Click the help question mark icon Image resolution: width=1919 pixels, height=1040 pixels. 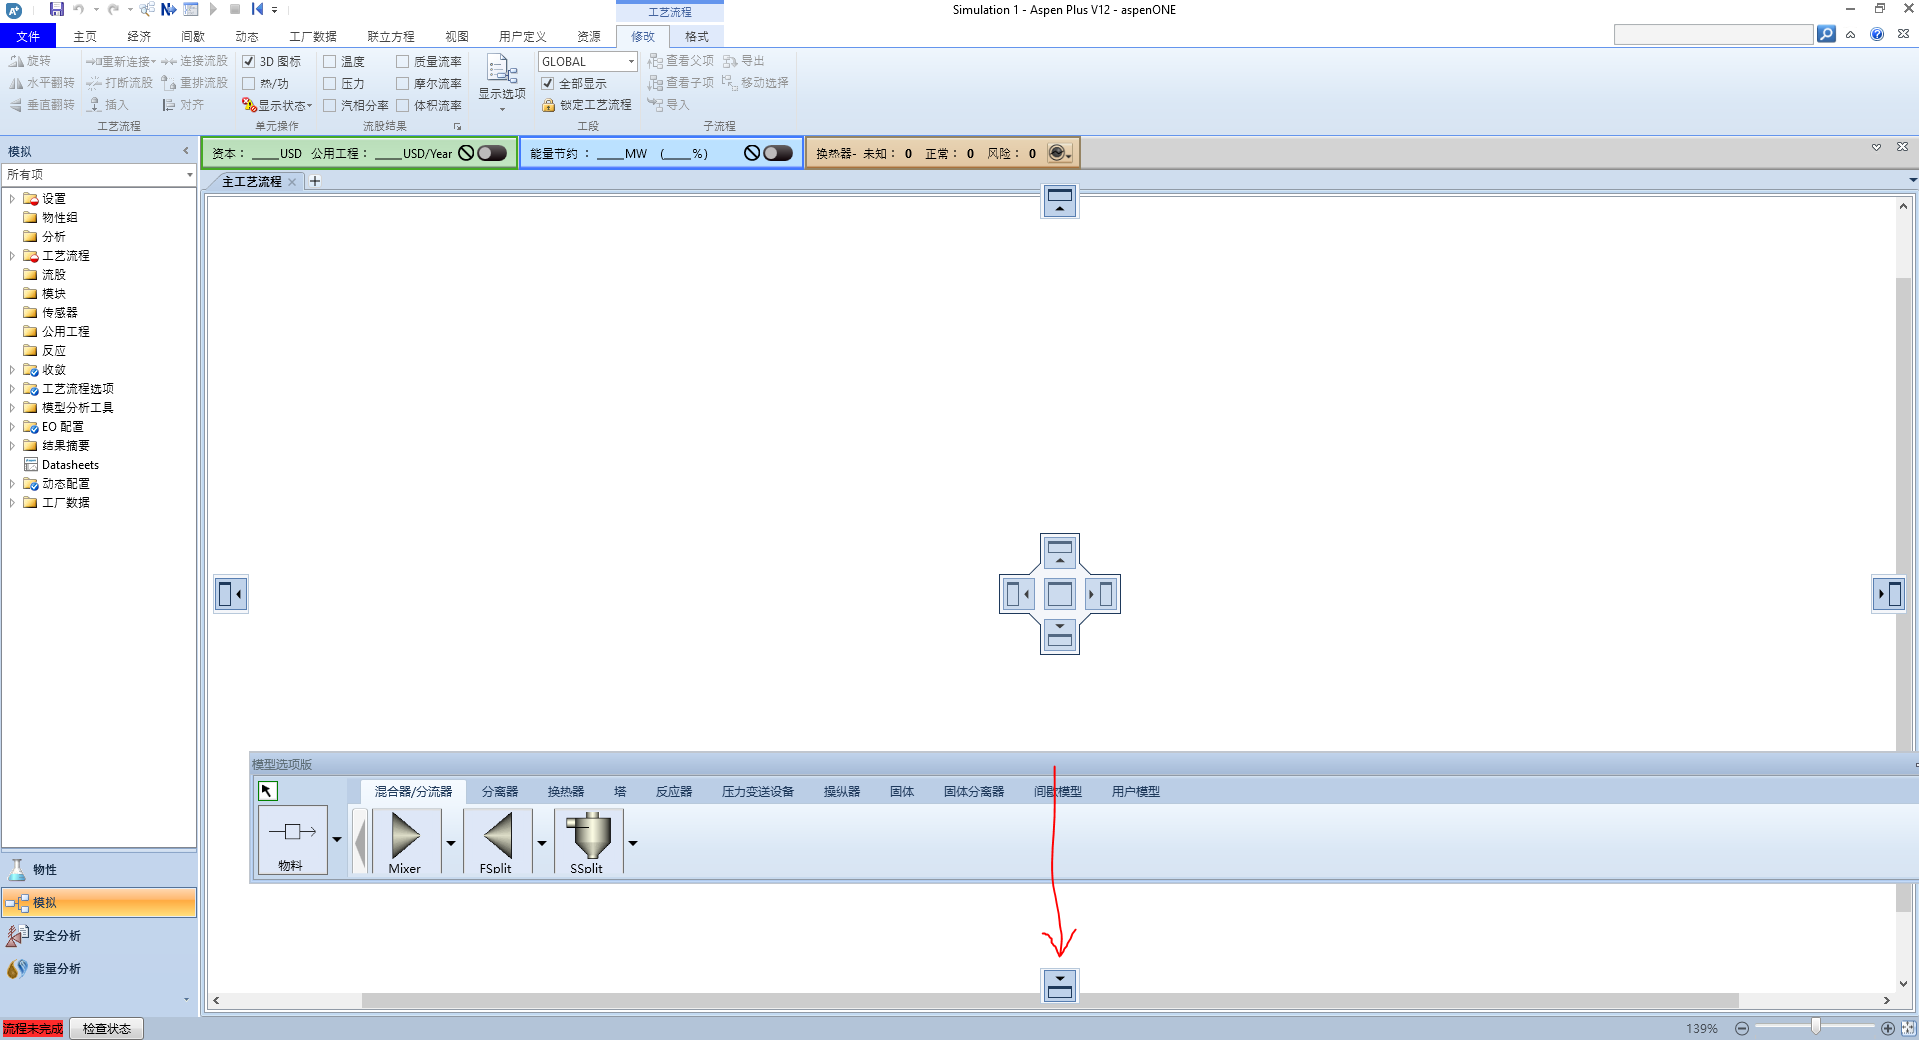click(x=1877, y=34)
